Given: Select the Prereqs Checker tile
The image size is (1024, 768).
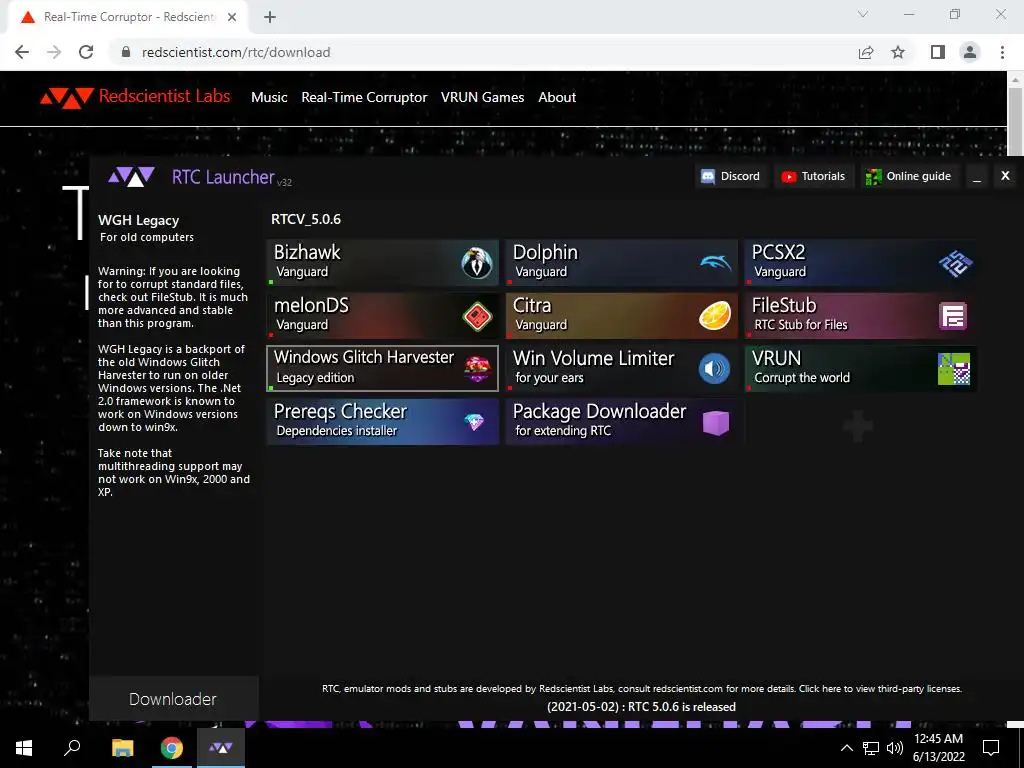Looking at the screenshot, I should [383, 422].
